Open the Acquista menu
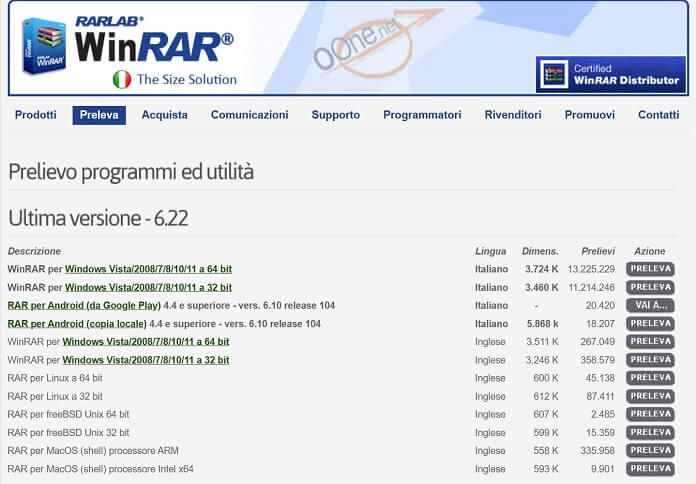 coord(164,115)
